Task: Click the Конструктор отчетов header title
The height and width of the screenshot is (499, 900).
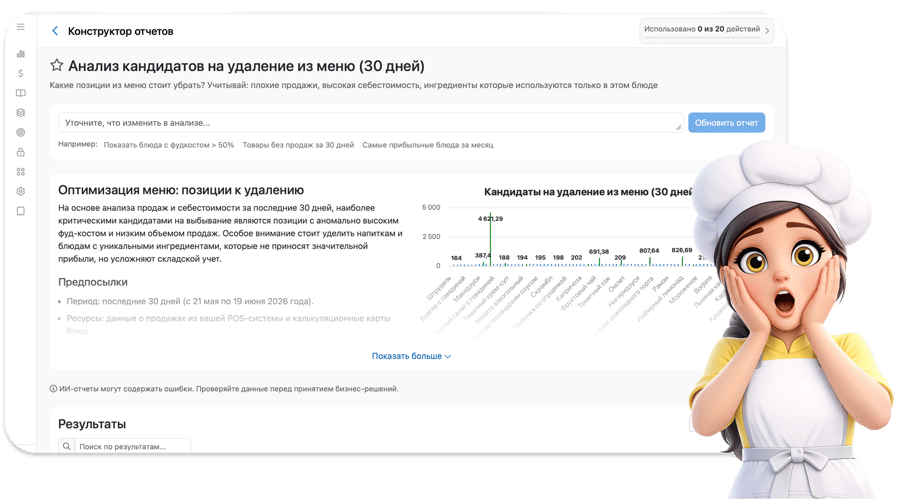Action: click(121, 31)
